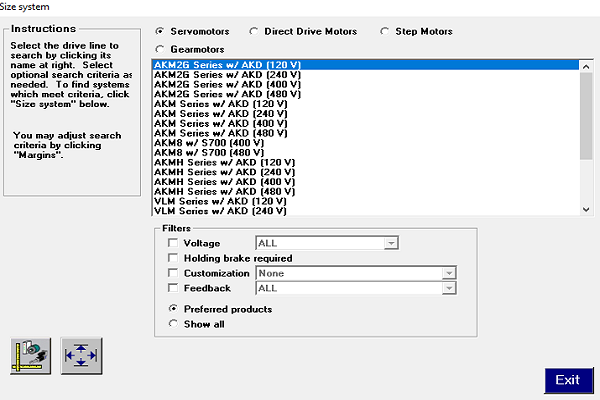
Task: Open Margins with the blue arrows icon
Action: [81, 356]
